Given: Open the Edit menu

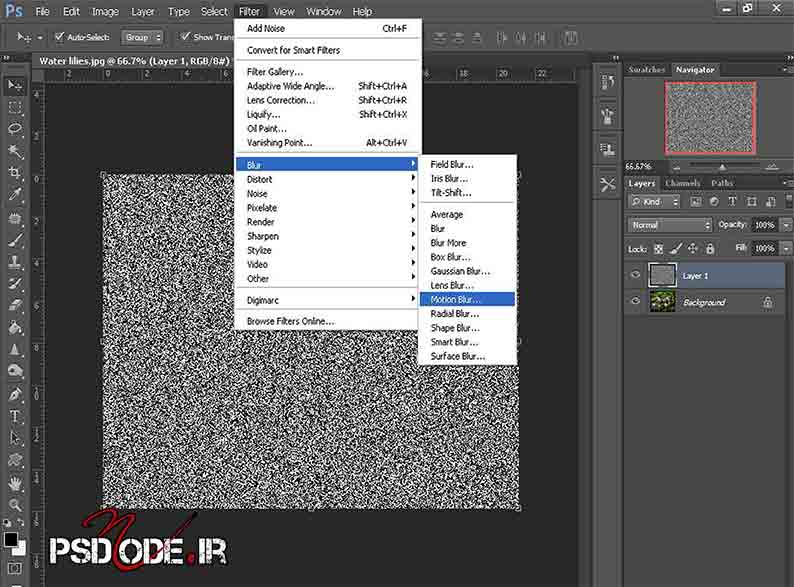Looking at the screenshot, I should click(71, 12).
